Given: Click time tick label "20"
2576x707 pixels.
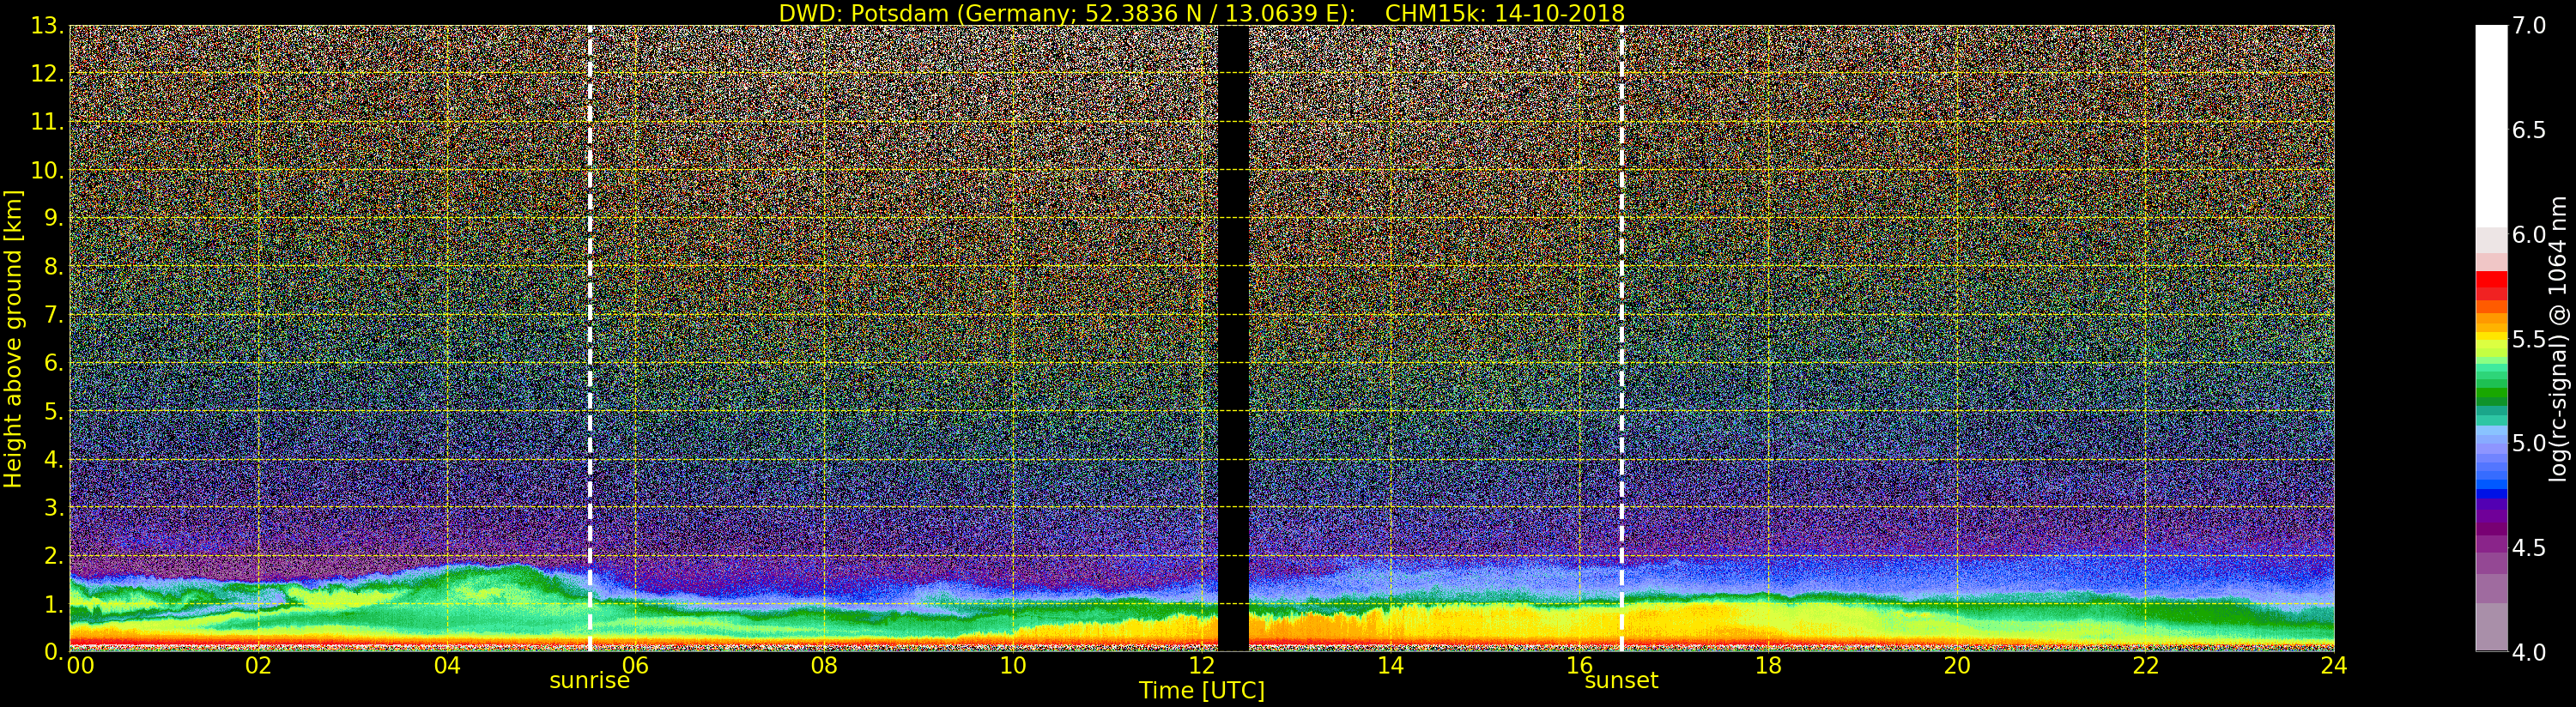Looking at the screenshot, I should click(x=1957, y=666).
